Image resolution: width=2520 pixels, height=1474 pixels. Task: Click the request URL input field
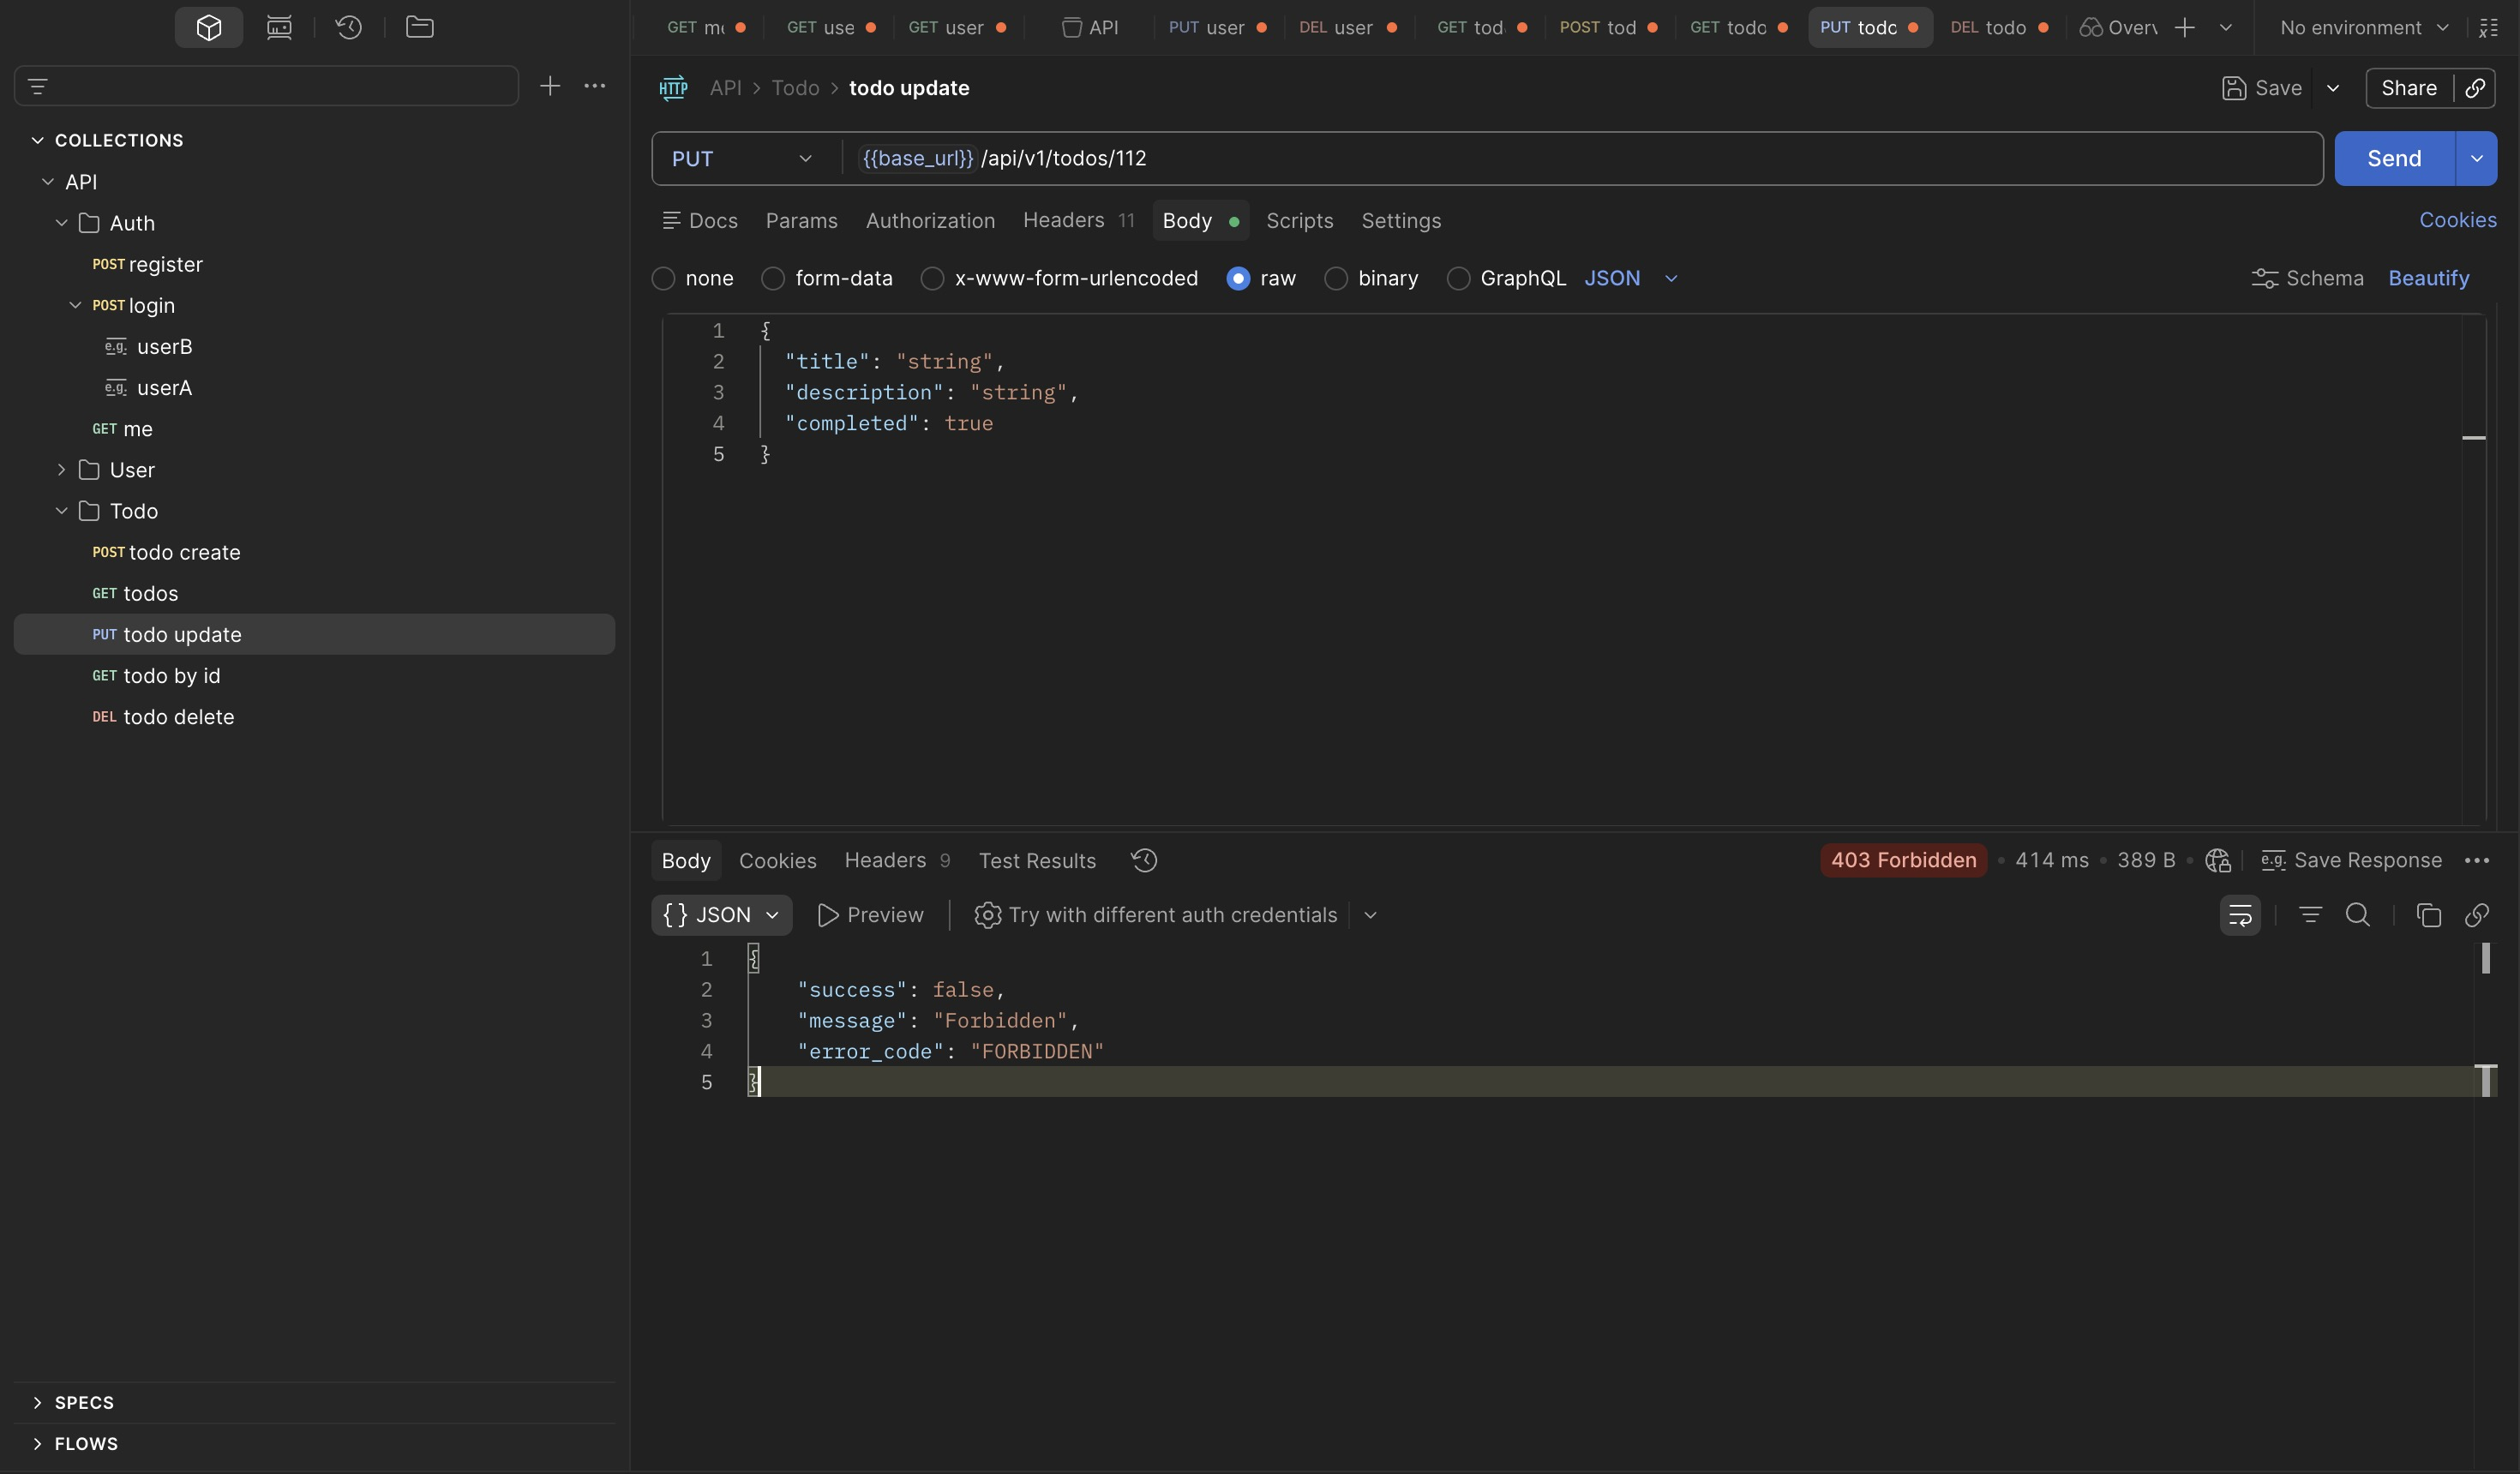pyautogui.click(x=1583, y=158)
